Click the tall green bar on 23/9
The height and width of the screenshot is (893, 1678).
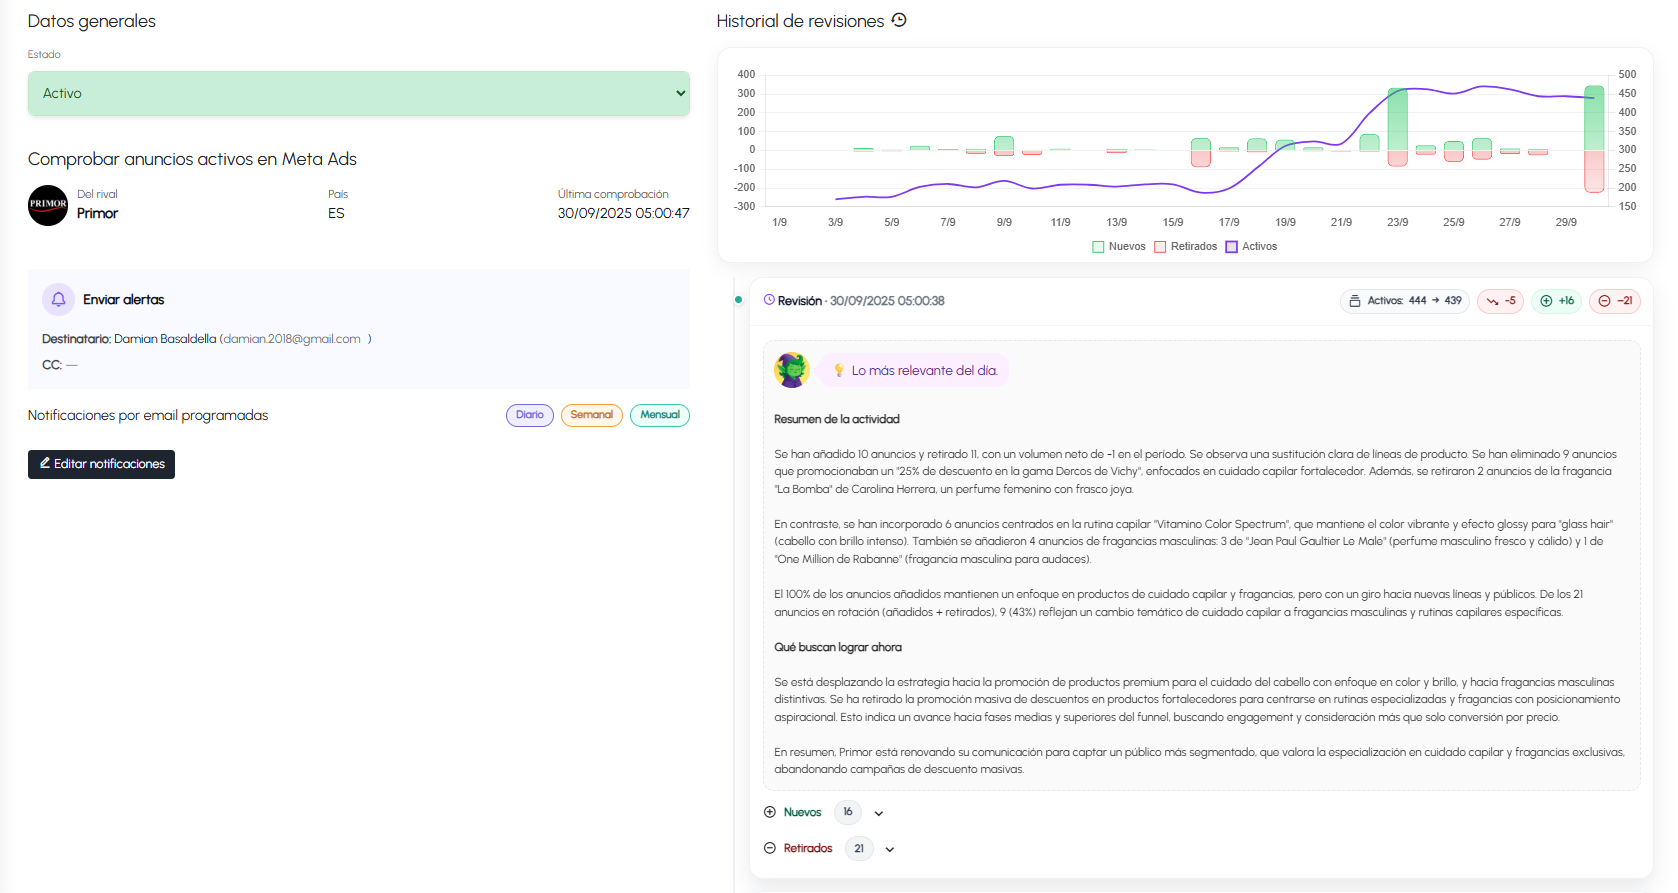point(1397,119)
